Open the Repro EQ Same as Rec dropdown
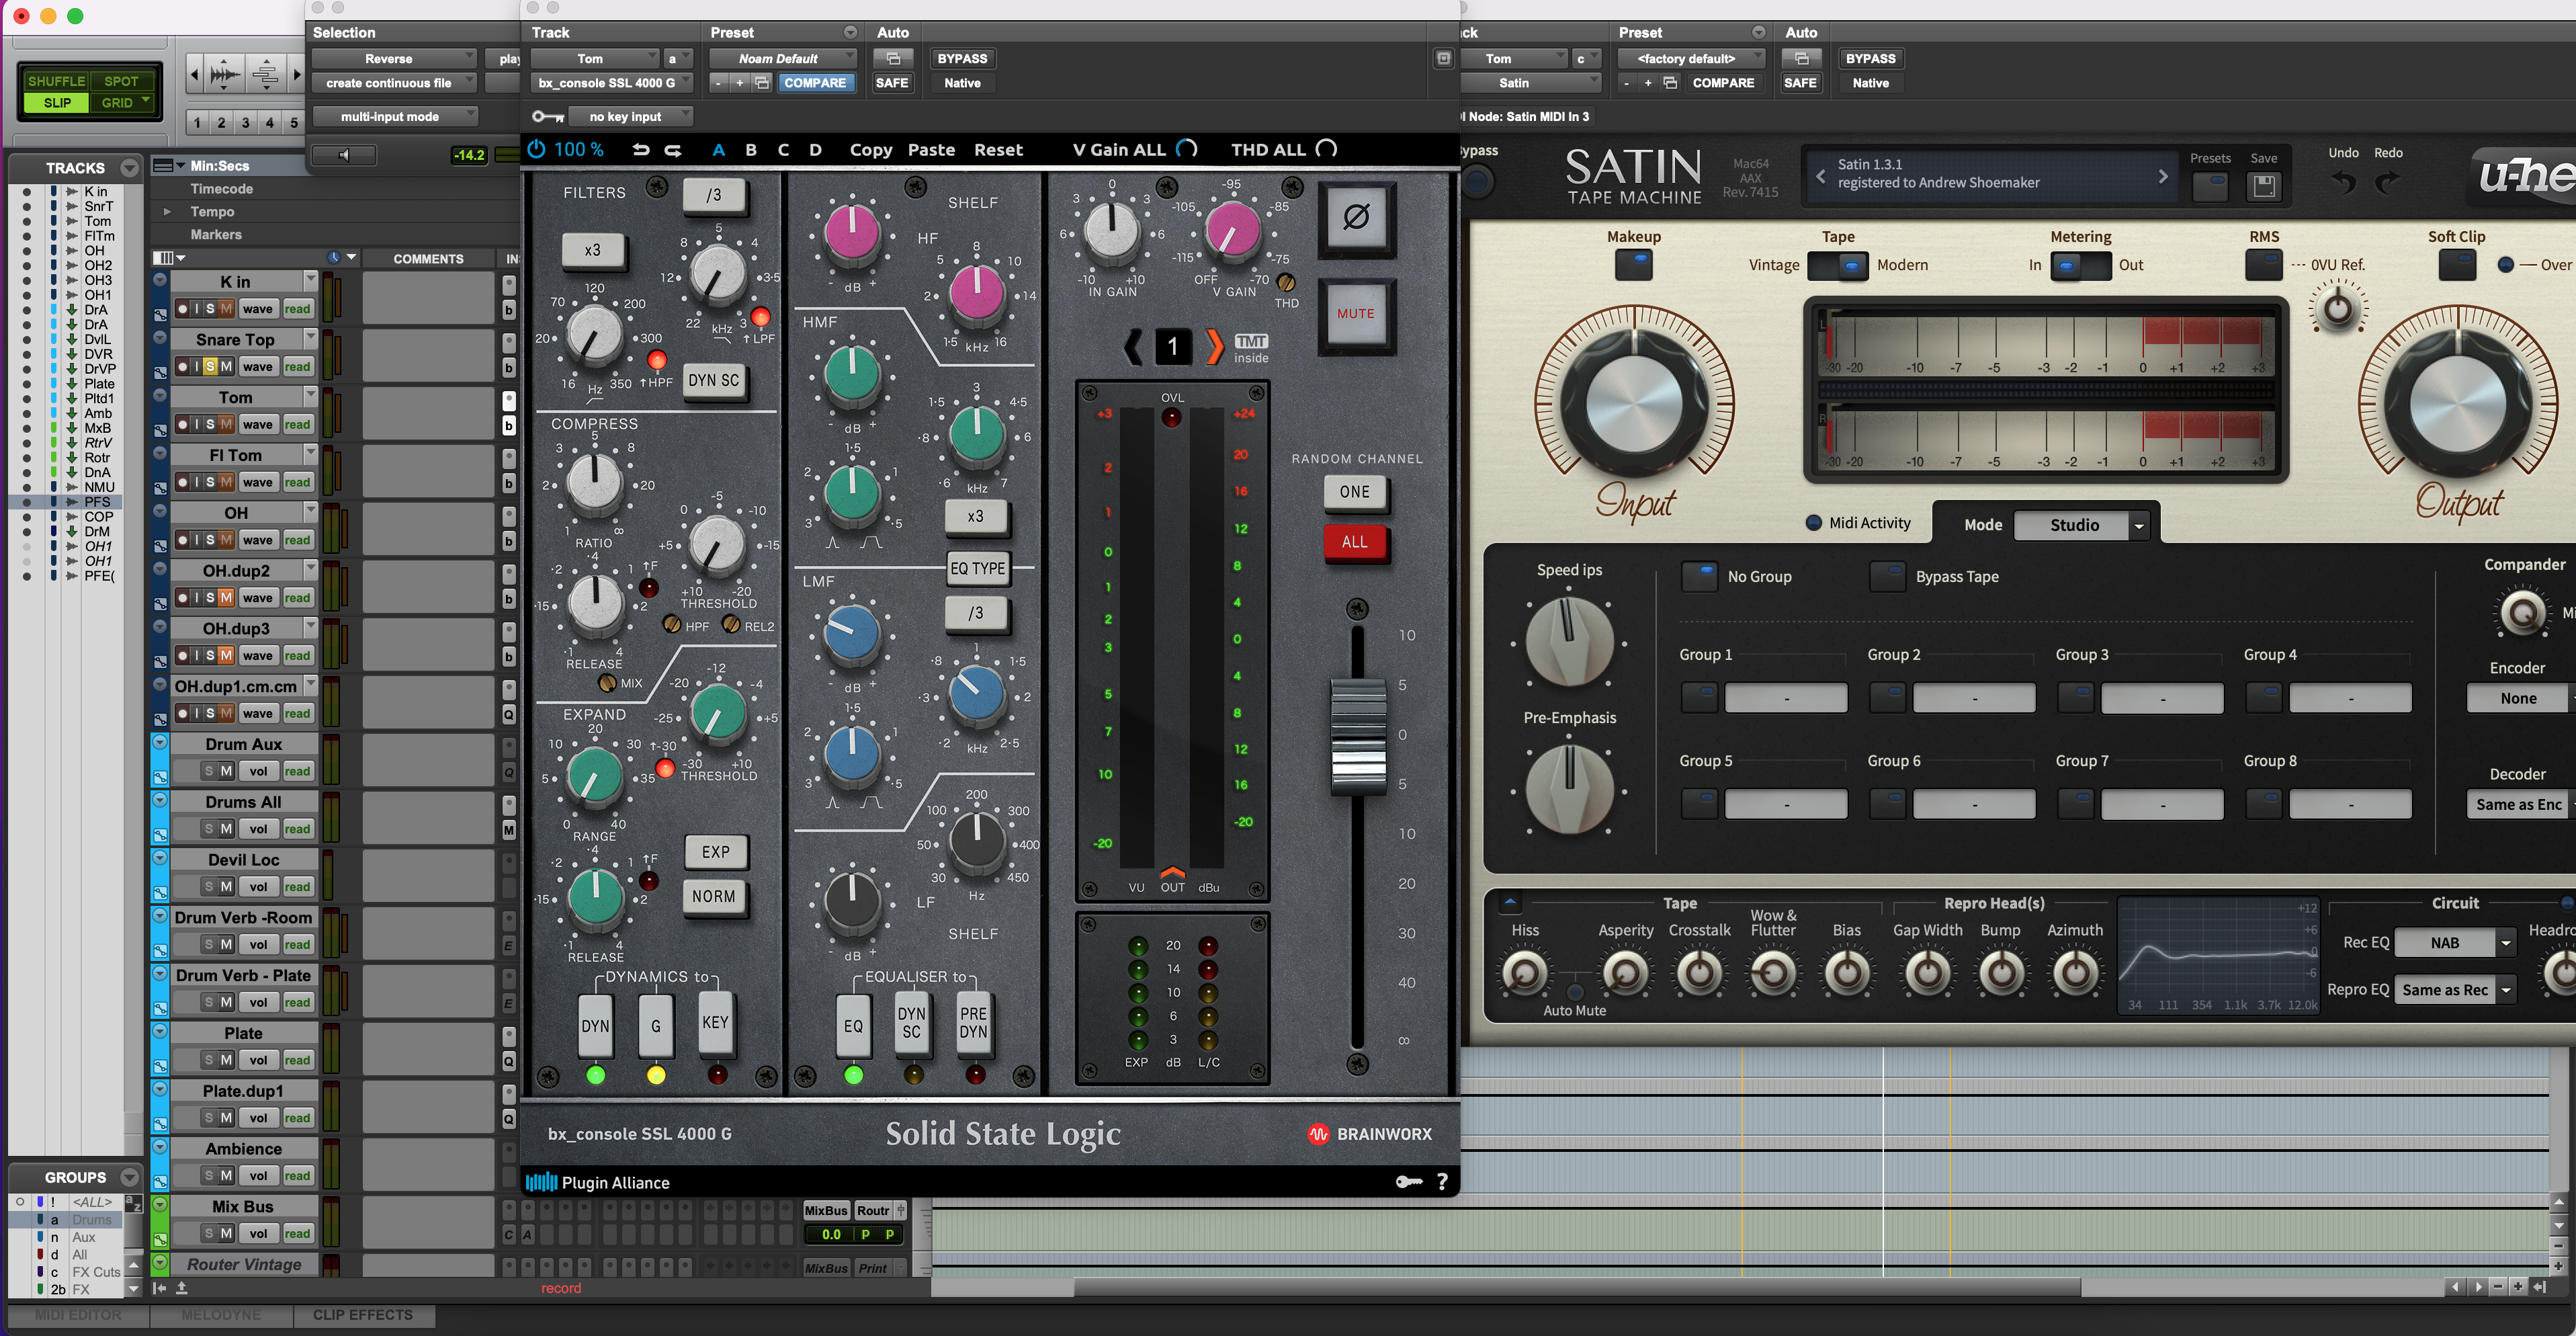 tap(2456, 990)
